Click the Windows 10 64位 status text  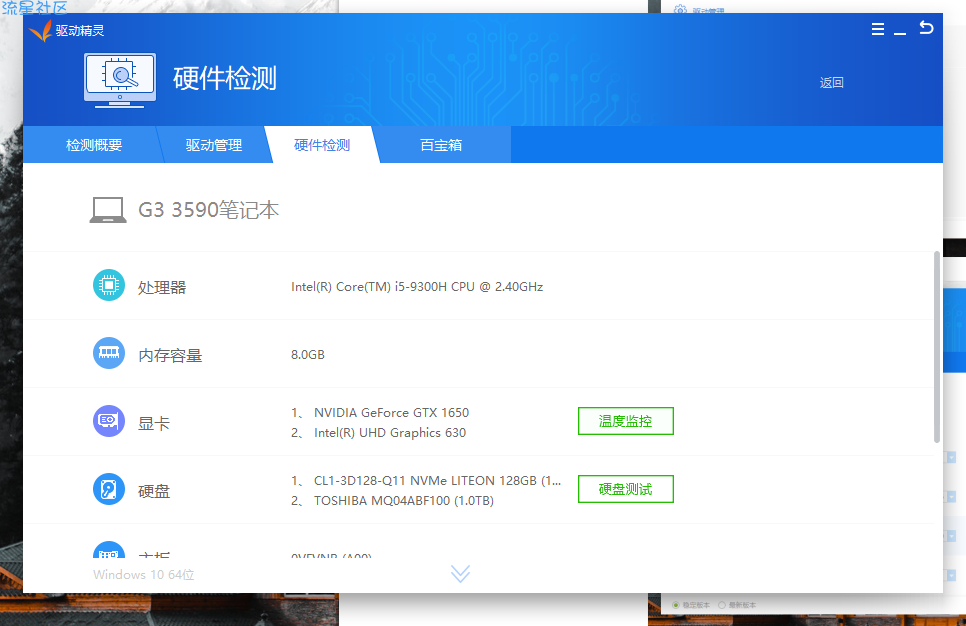pyautogui.click(x=144, y=574)
